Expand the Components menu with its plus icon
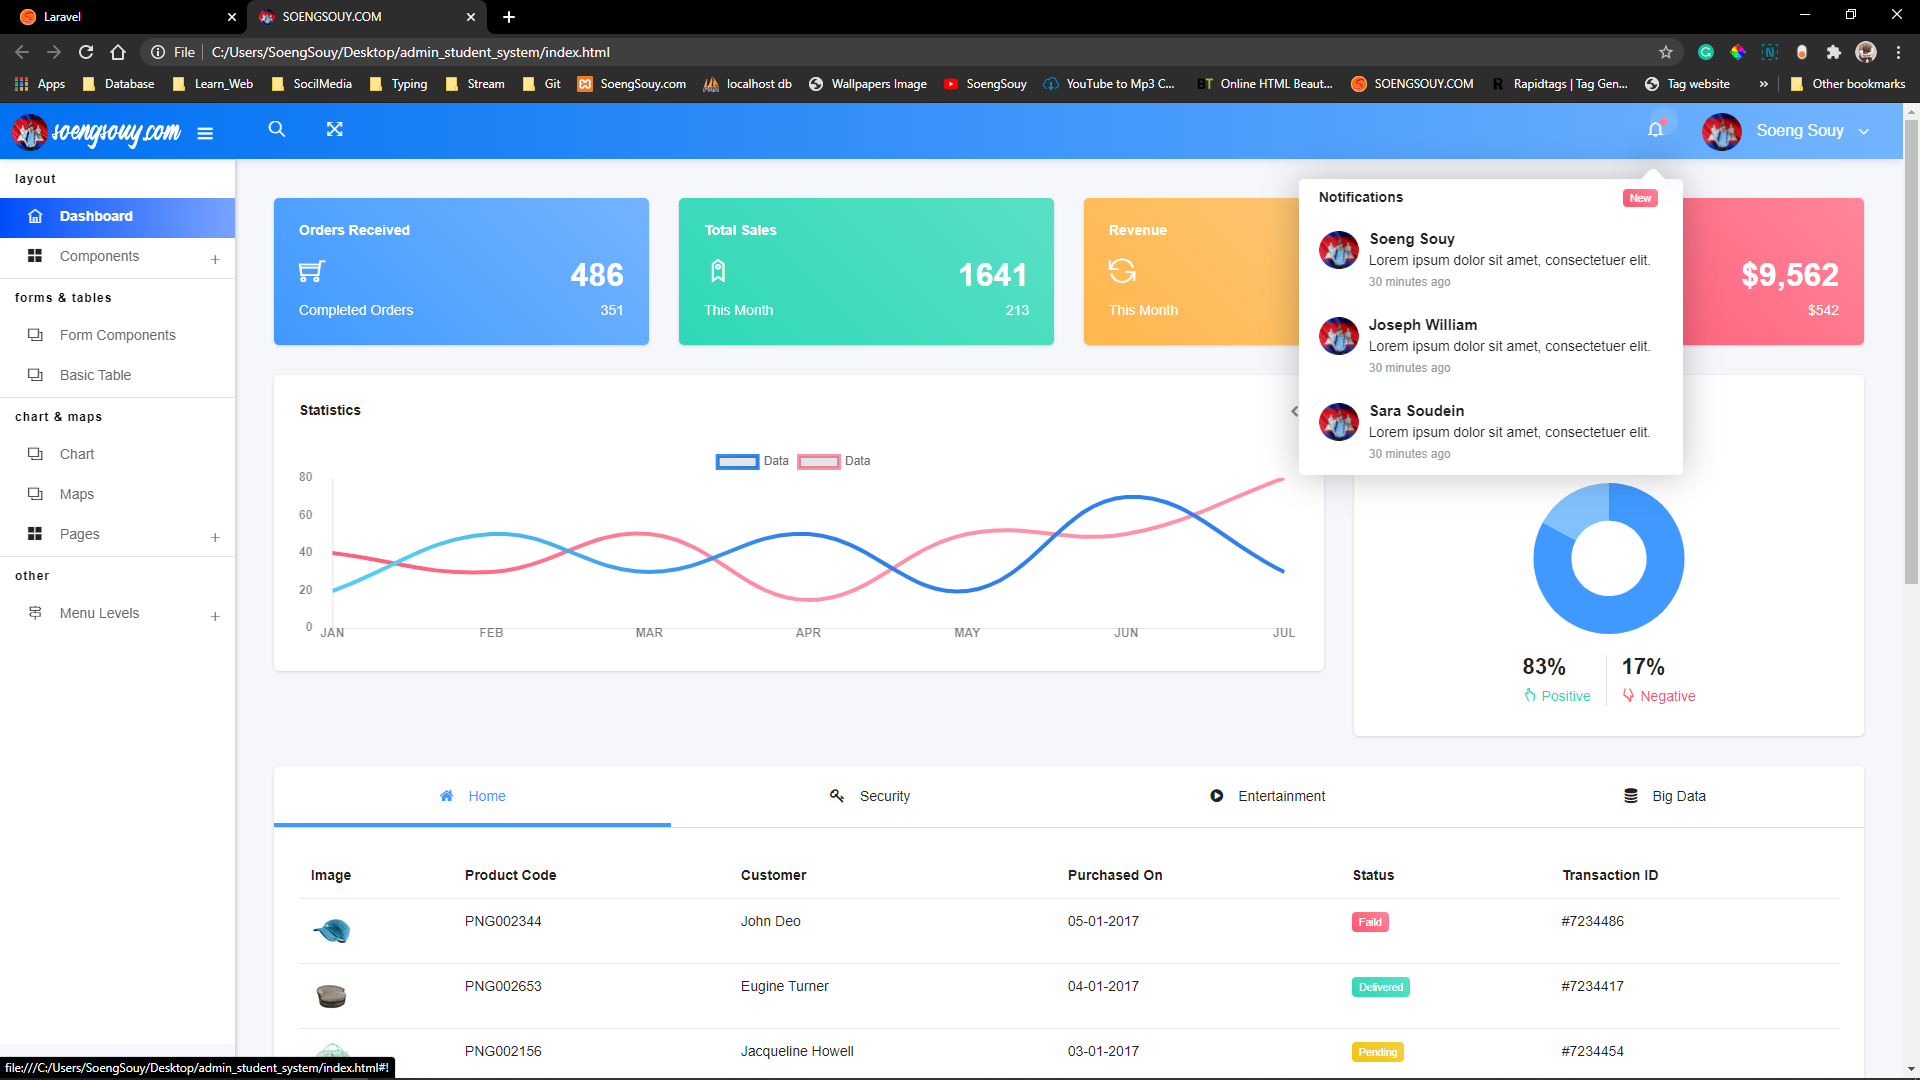The height and width of the screenshot is (1080, 1920). point(215,259)
